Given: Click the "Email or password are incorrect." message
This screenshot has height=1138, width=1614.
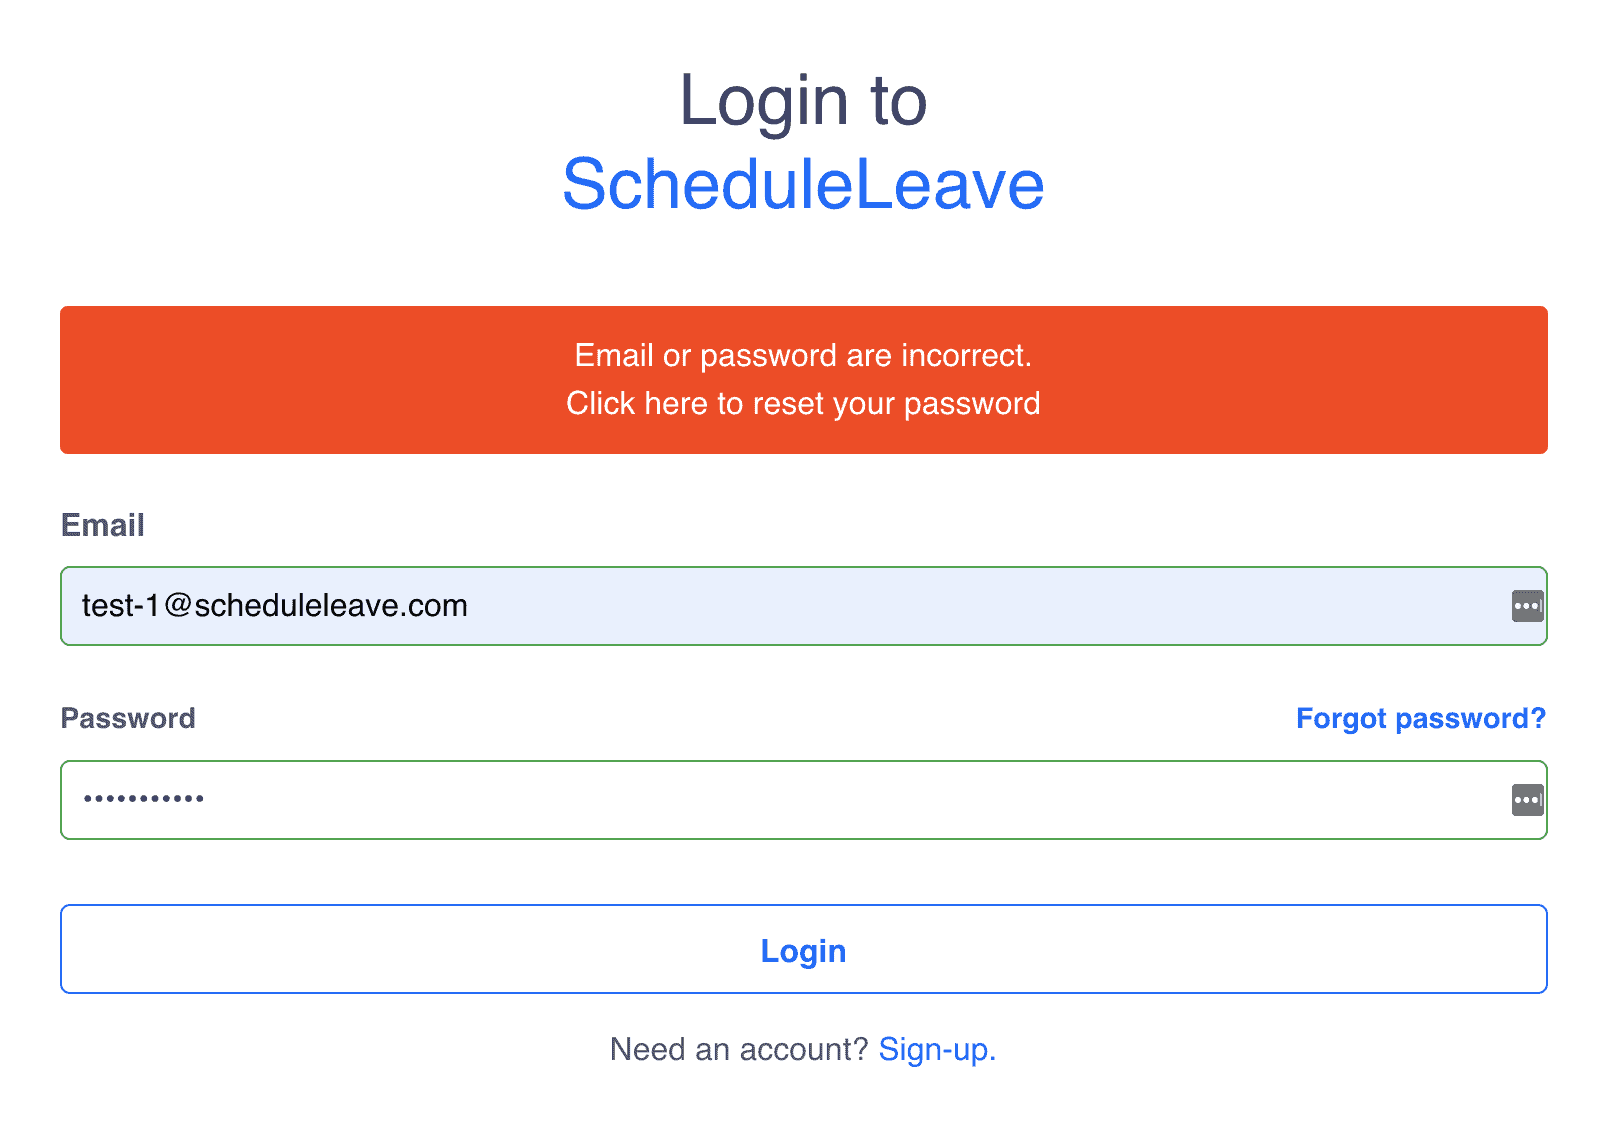Looking at the screenshot, I should click(x=803, y=356).
